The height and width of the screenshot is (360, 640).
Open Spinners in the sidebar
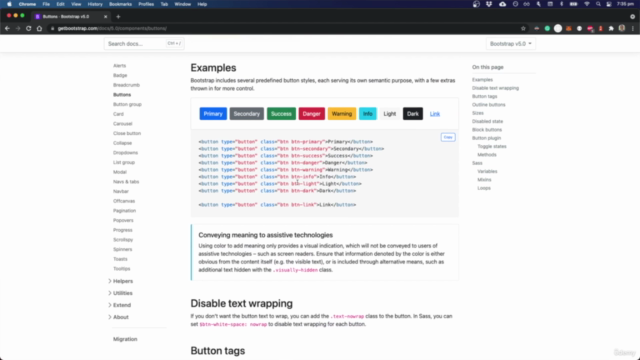point(122,249)
